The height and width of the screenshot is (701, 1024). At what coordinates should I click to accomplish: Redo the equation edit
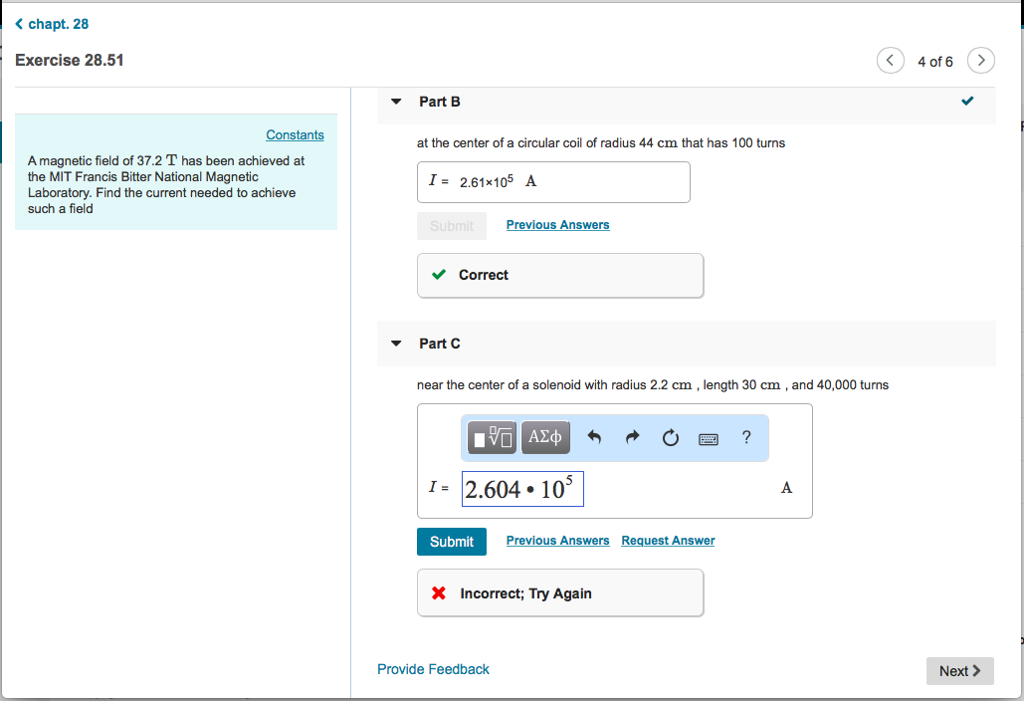(631, 438)
